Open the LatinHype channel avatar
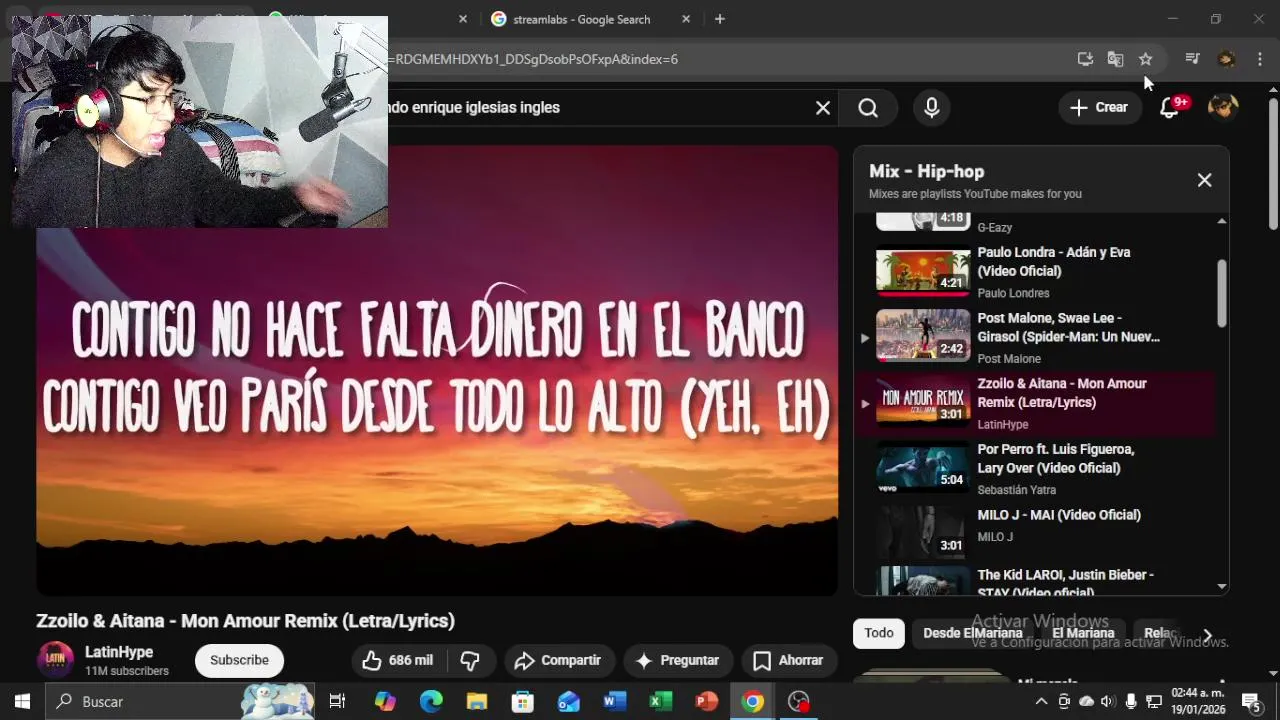The height and width of the screenshot is (720, 1280). [56, 660]
